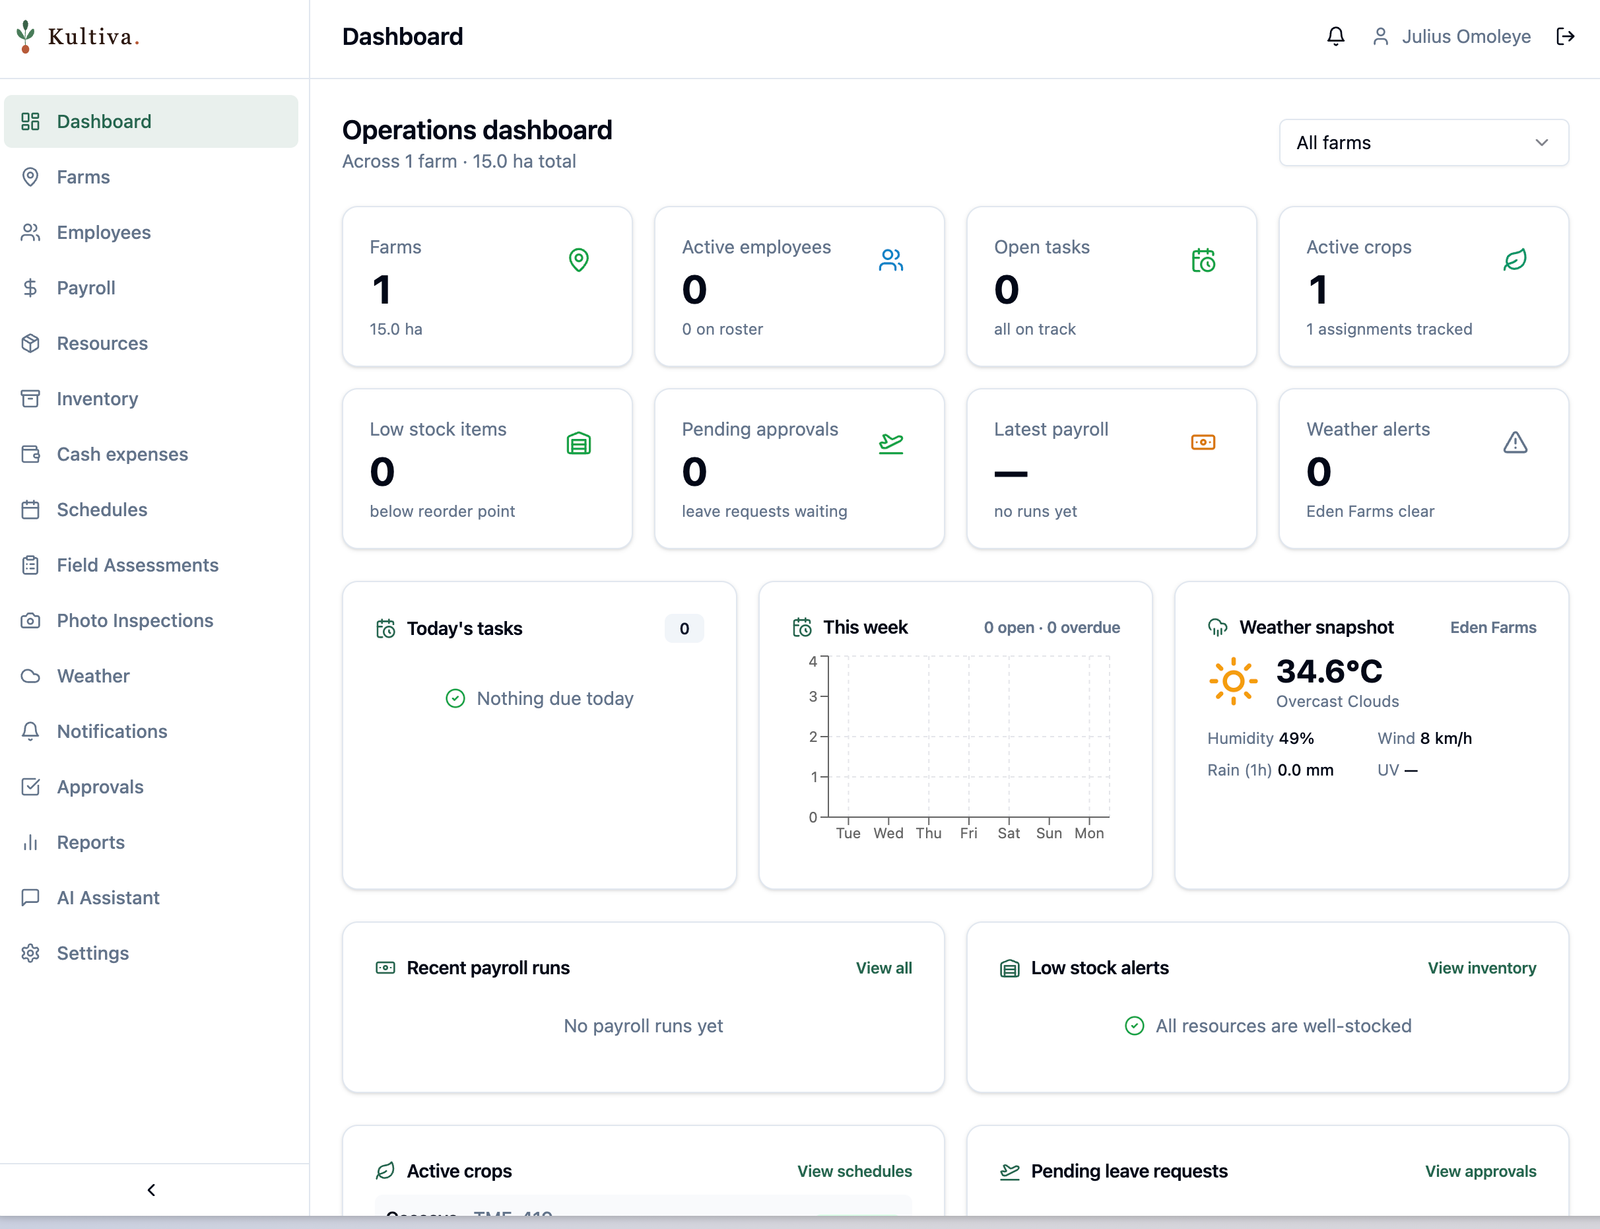Viewport: 1600px width, 1229px height.
Task: Click the Pending leave requests plane icon
Action: (x=1010, y=1171)
